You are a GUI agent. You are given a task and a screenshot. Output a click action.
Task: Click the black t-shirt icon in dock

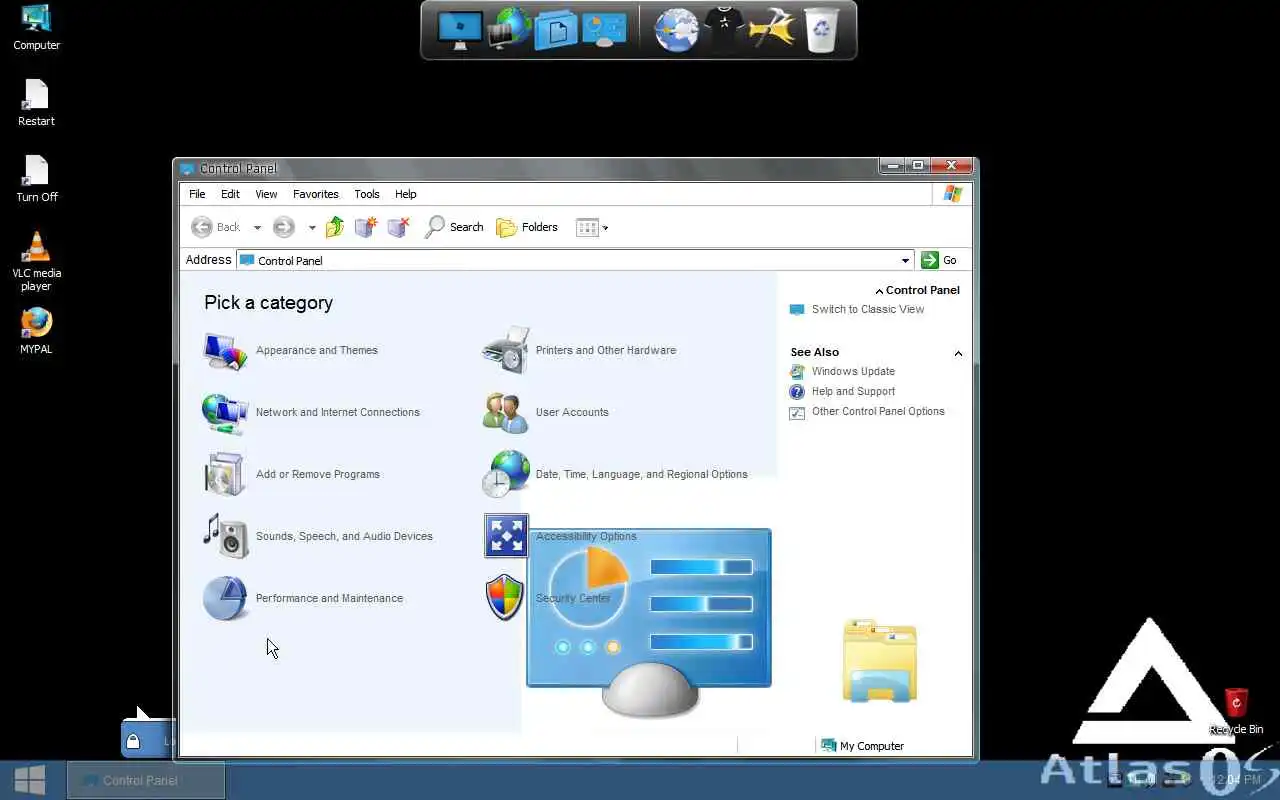tap(723, 29)
